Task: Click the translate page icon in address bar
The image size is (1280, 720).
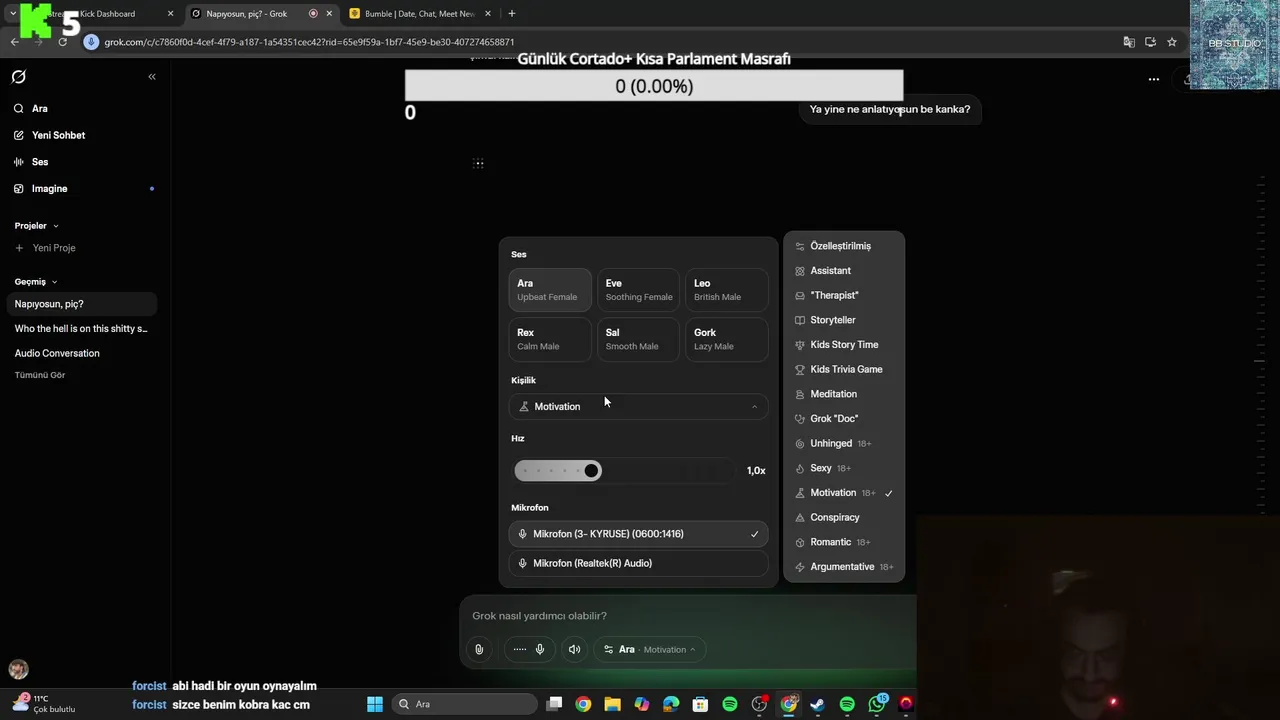Action: 1129,42
